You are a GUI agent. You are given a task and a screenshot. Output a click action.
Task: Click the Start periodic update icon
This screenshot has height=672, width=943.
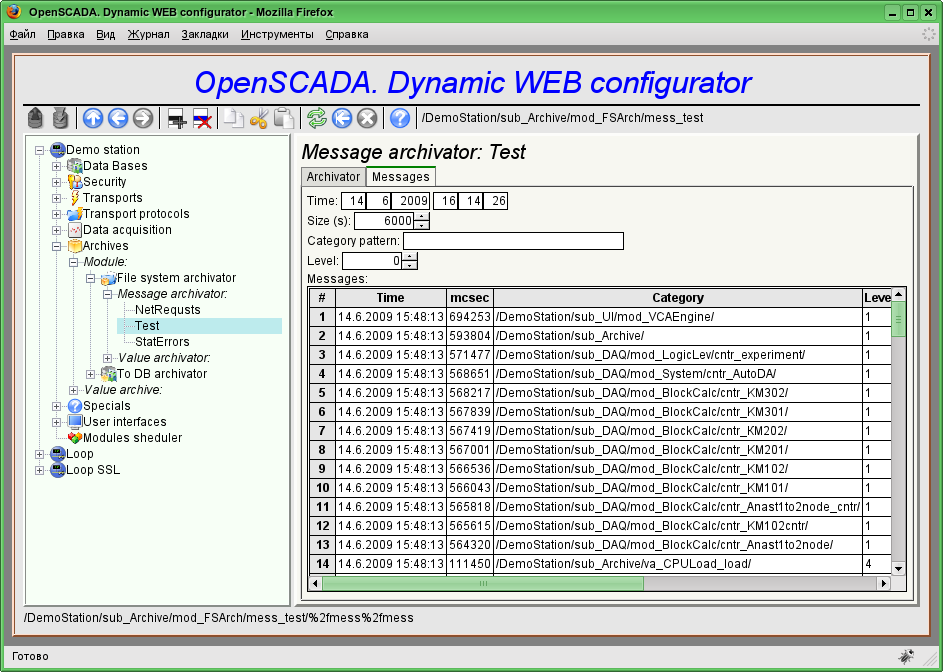tap(342, 118)
